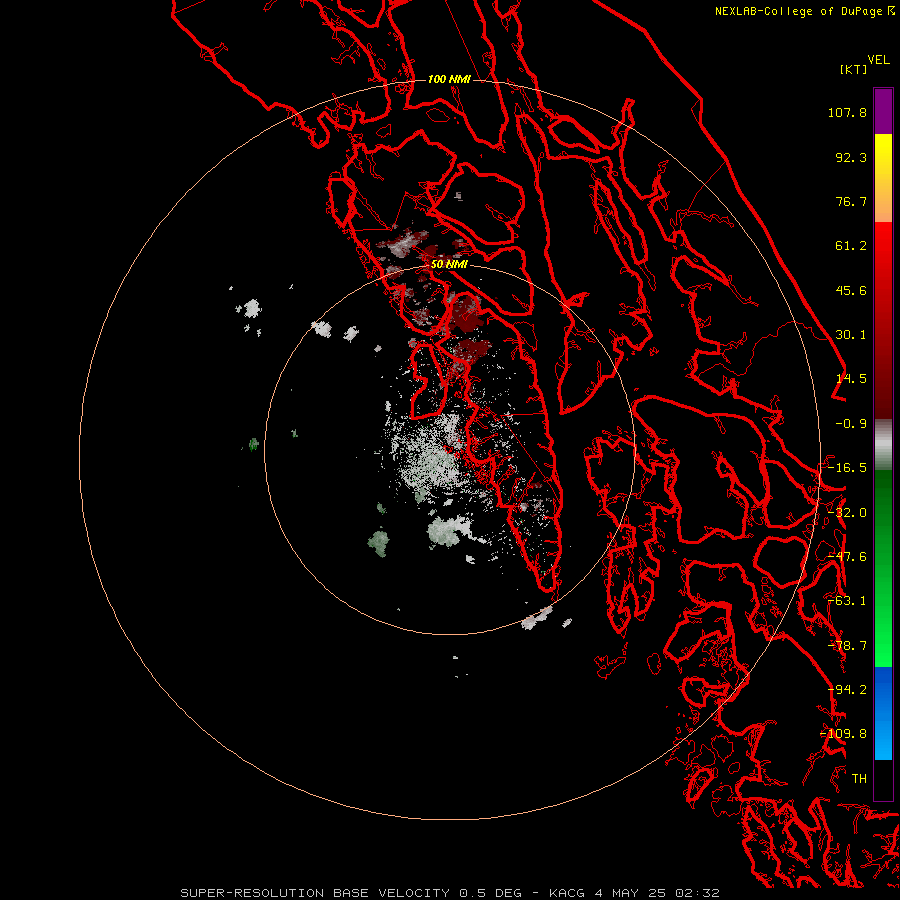The width and height of the screenshot is (900, 900).
Task: Click the 45.6 velocity scale value
Action: (851, 290)
